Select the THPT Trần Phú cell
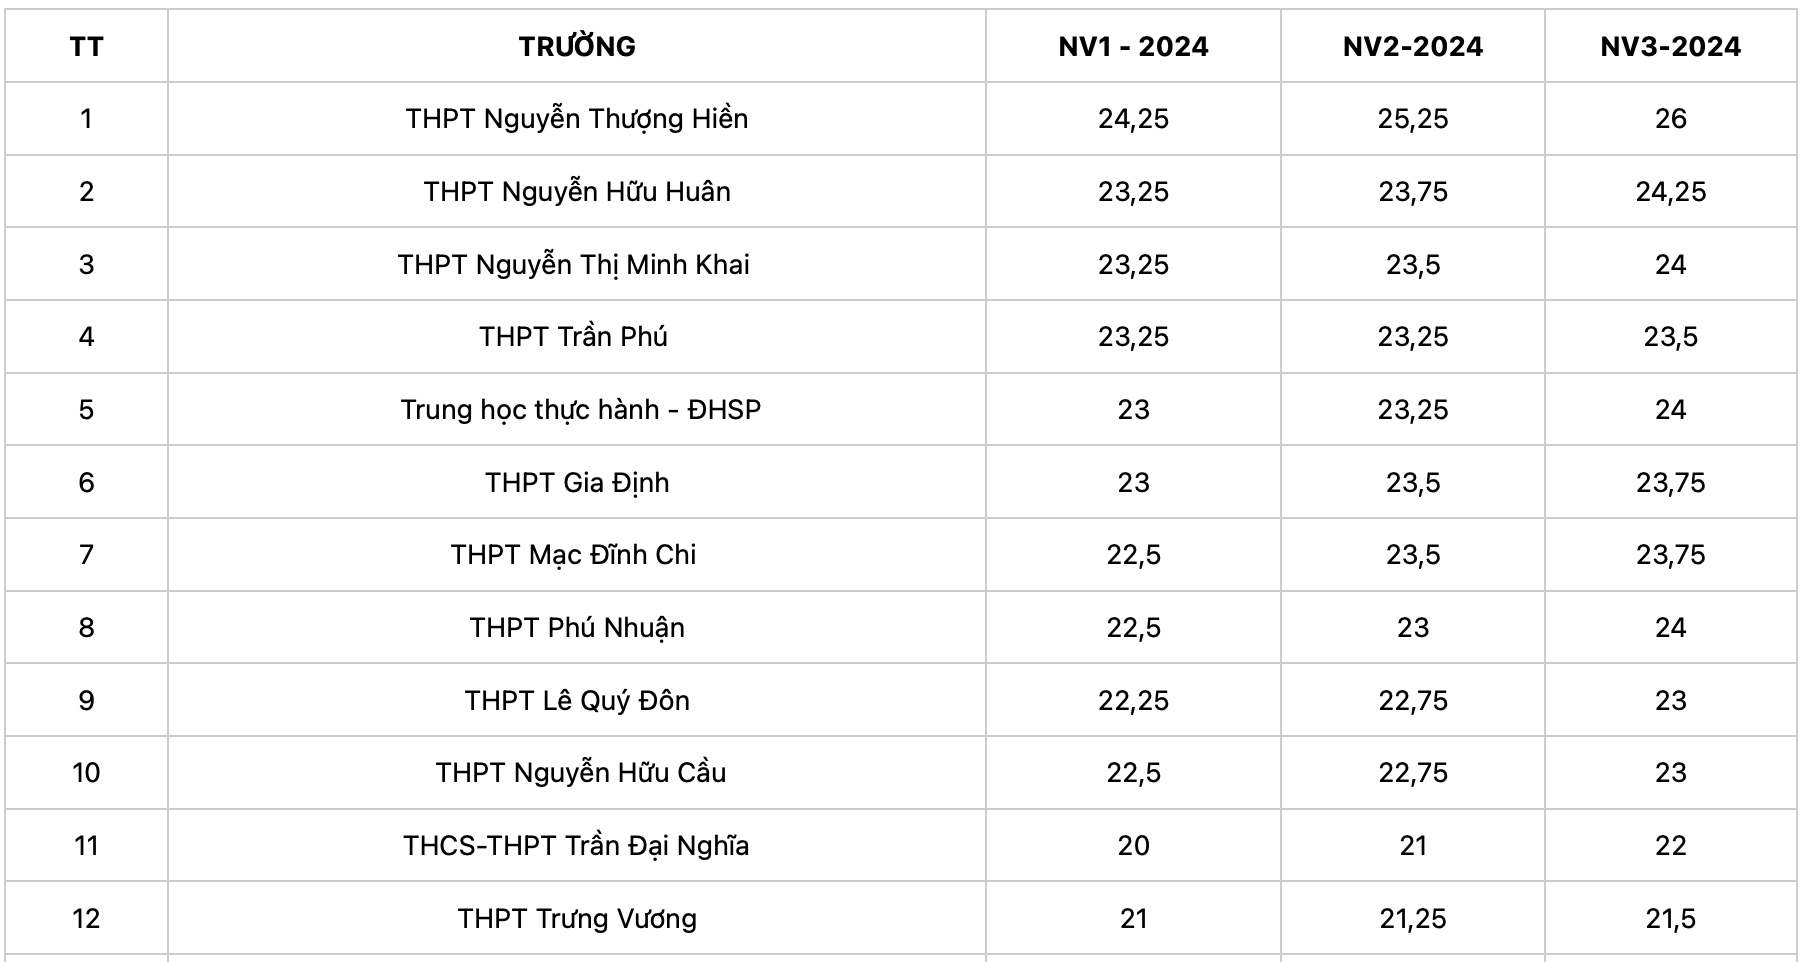Screen dimensions: 1806x962 573,337
